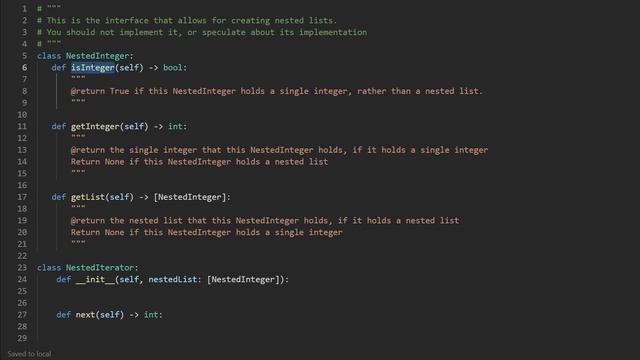Click the NestedIterator class name
The width and height of the screenshot is (640, 360).
pyautogui.click(x=100, y=268)
